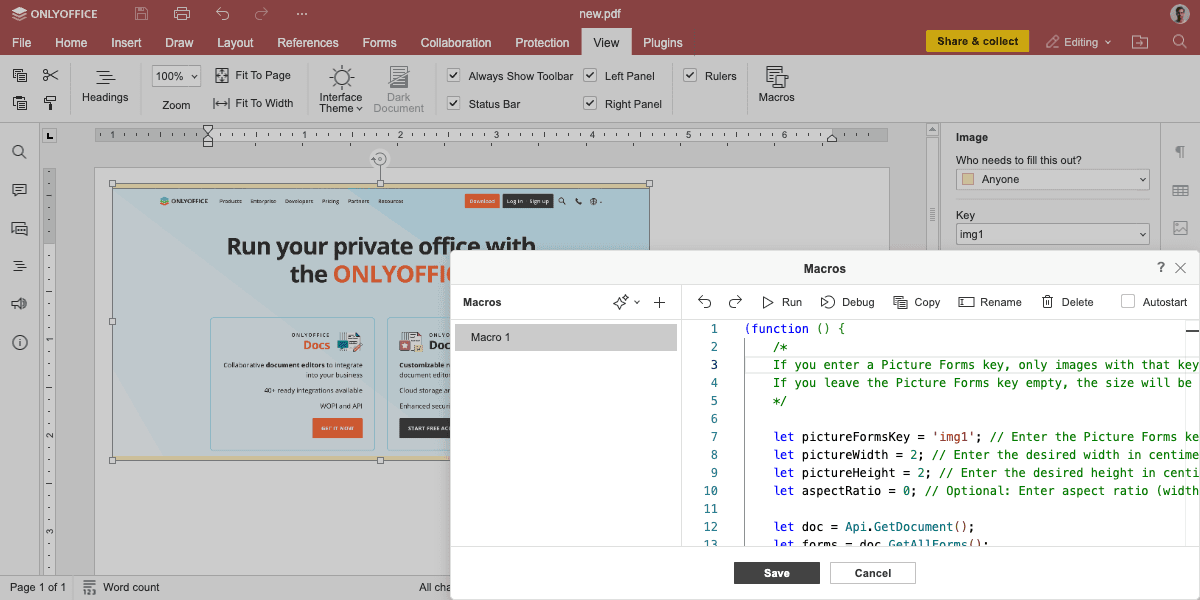Image resolution: width=1200 pixels, height=600 pixels.
Task: Open the Navigation headings icon in left sidebar
Action: point(19,266)
